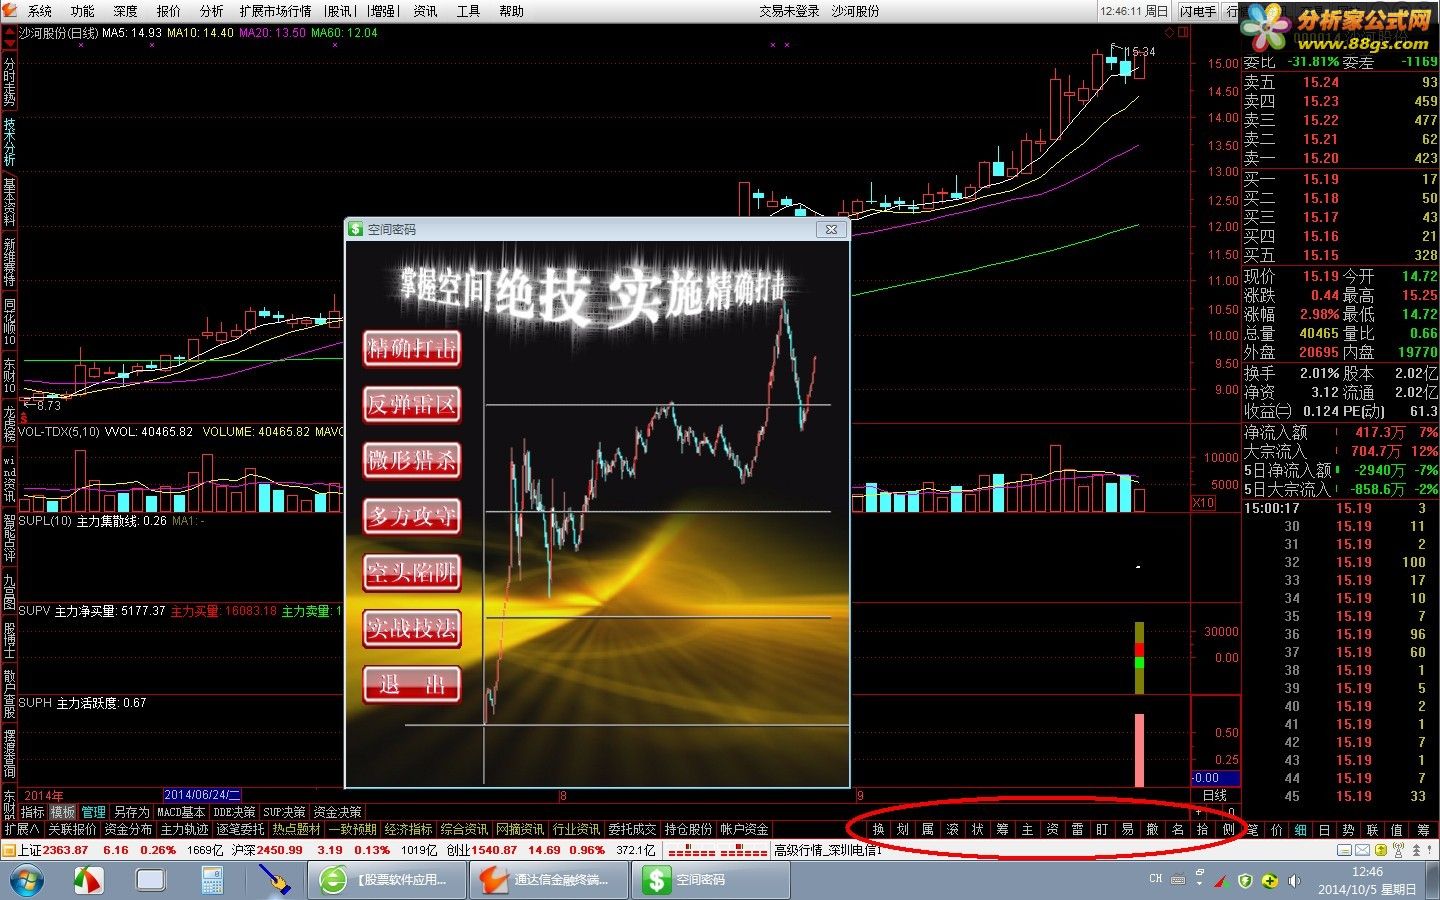Switch to 分时走势 in left sidebar
The image size is (1440, 900).
point(9,82)
